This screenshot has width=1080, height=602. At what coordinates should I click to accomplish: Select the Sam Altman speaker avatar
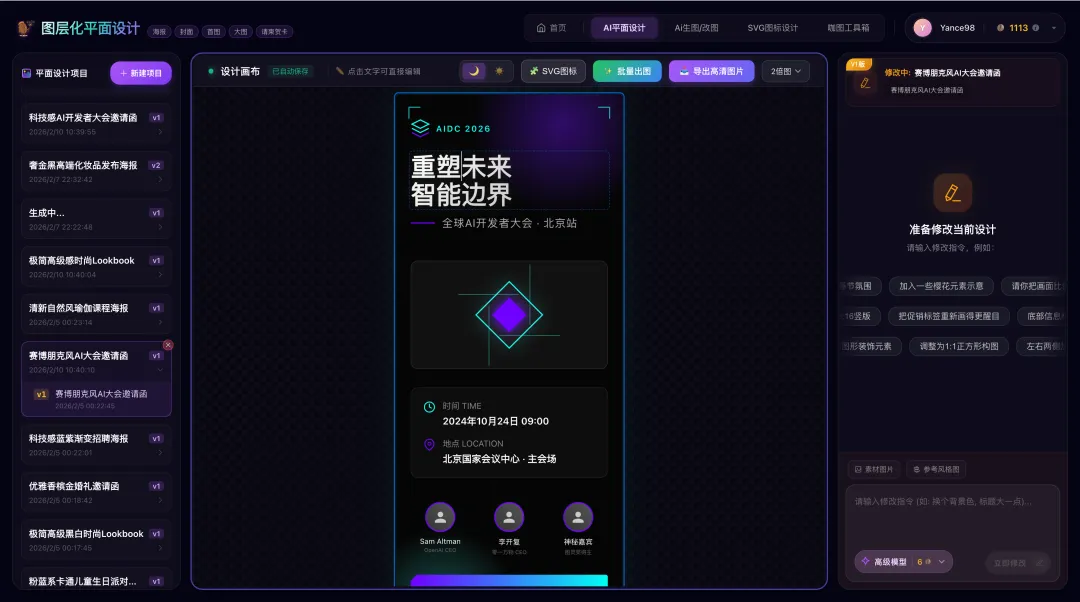(440, 517)
